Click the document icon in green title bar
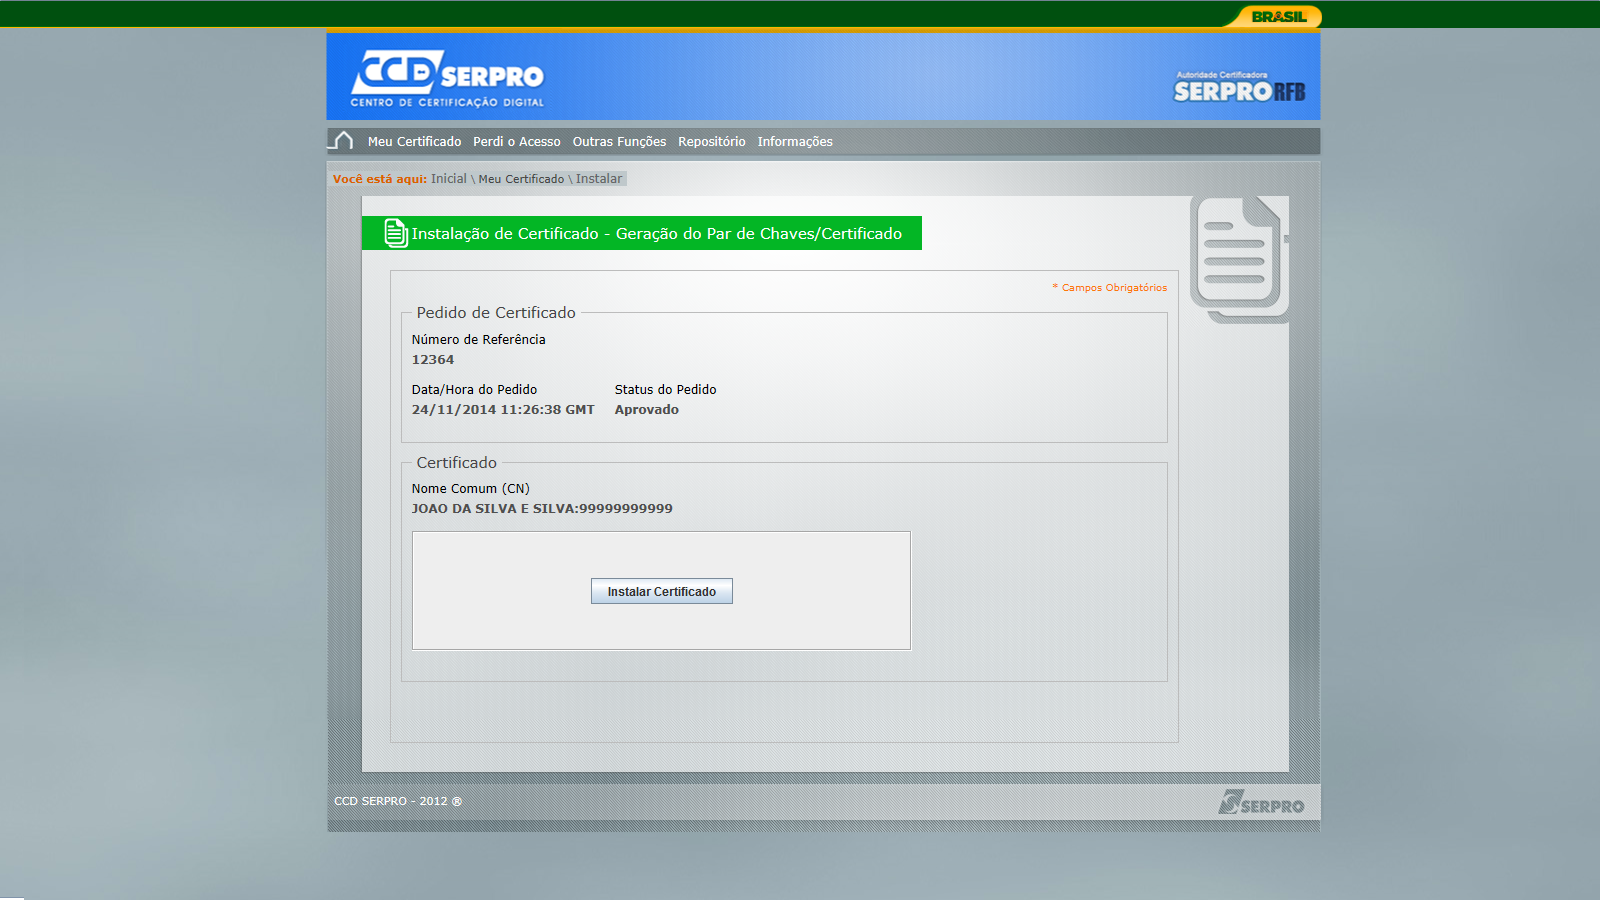Screen dimensions: 1600x900 pyautogui.click(x=396, y=233)
